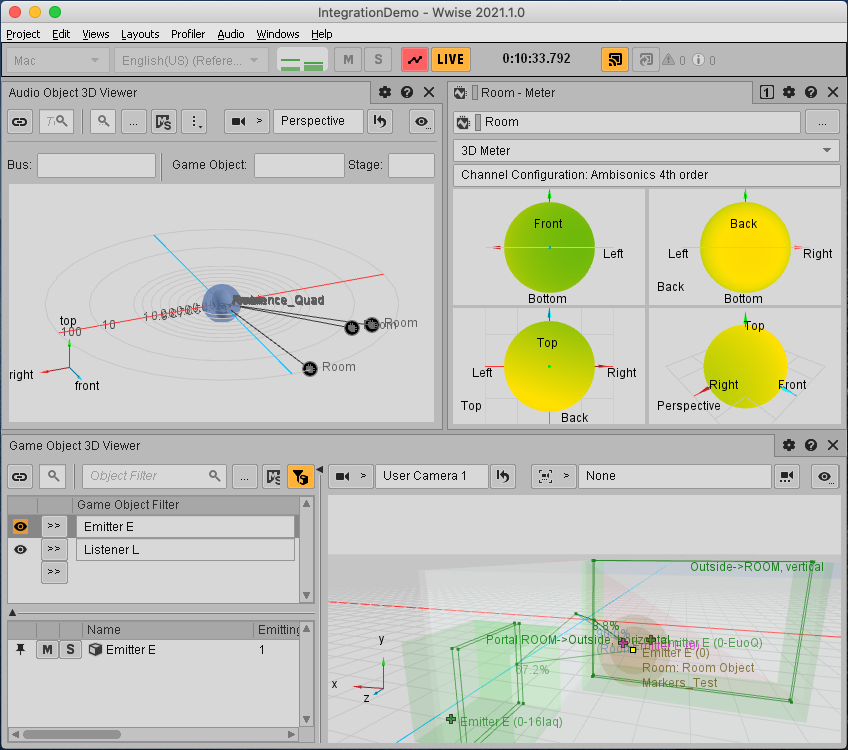Reset the Perspective camera in Audio Object viewer

click(x=379, y=121)
